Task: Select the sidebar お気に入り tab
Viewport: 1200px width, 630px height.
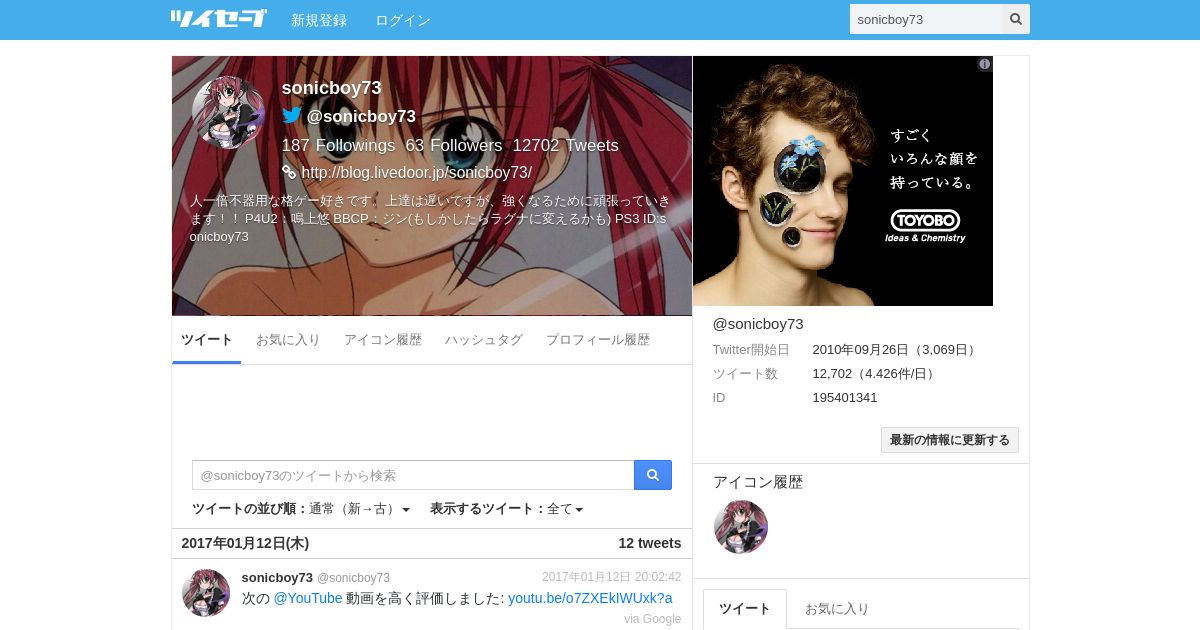Action: pyautogui.click(x=837, y=608)
